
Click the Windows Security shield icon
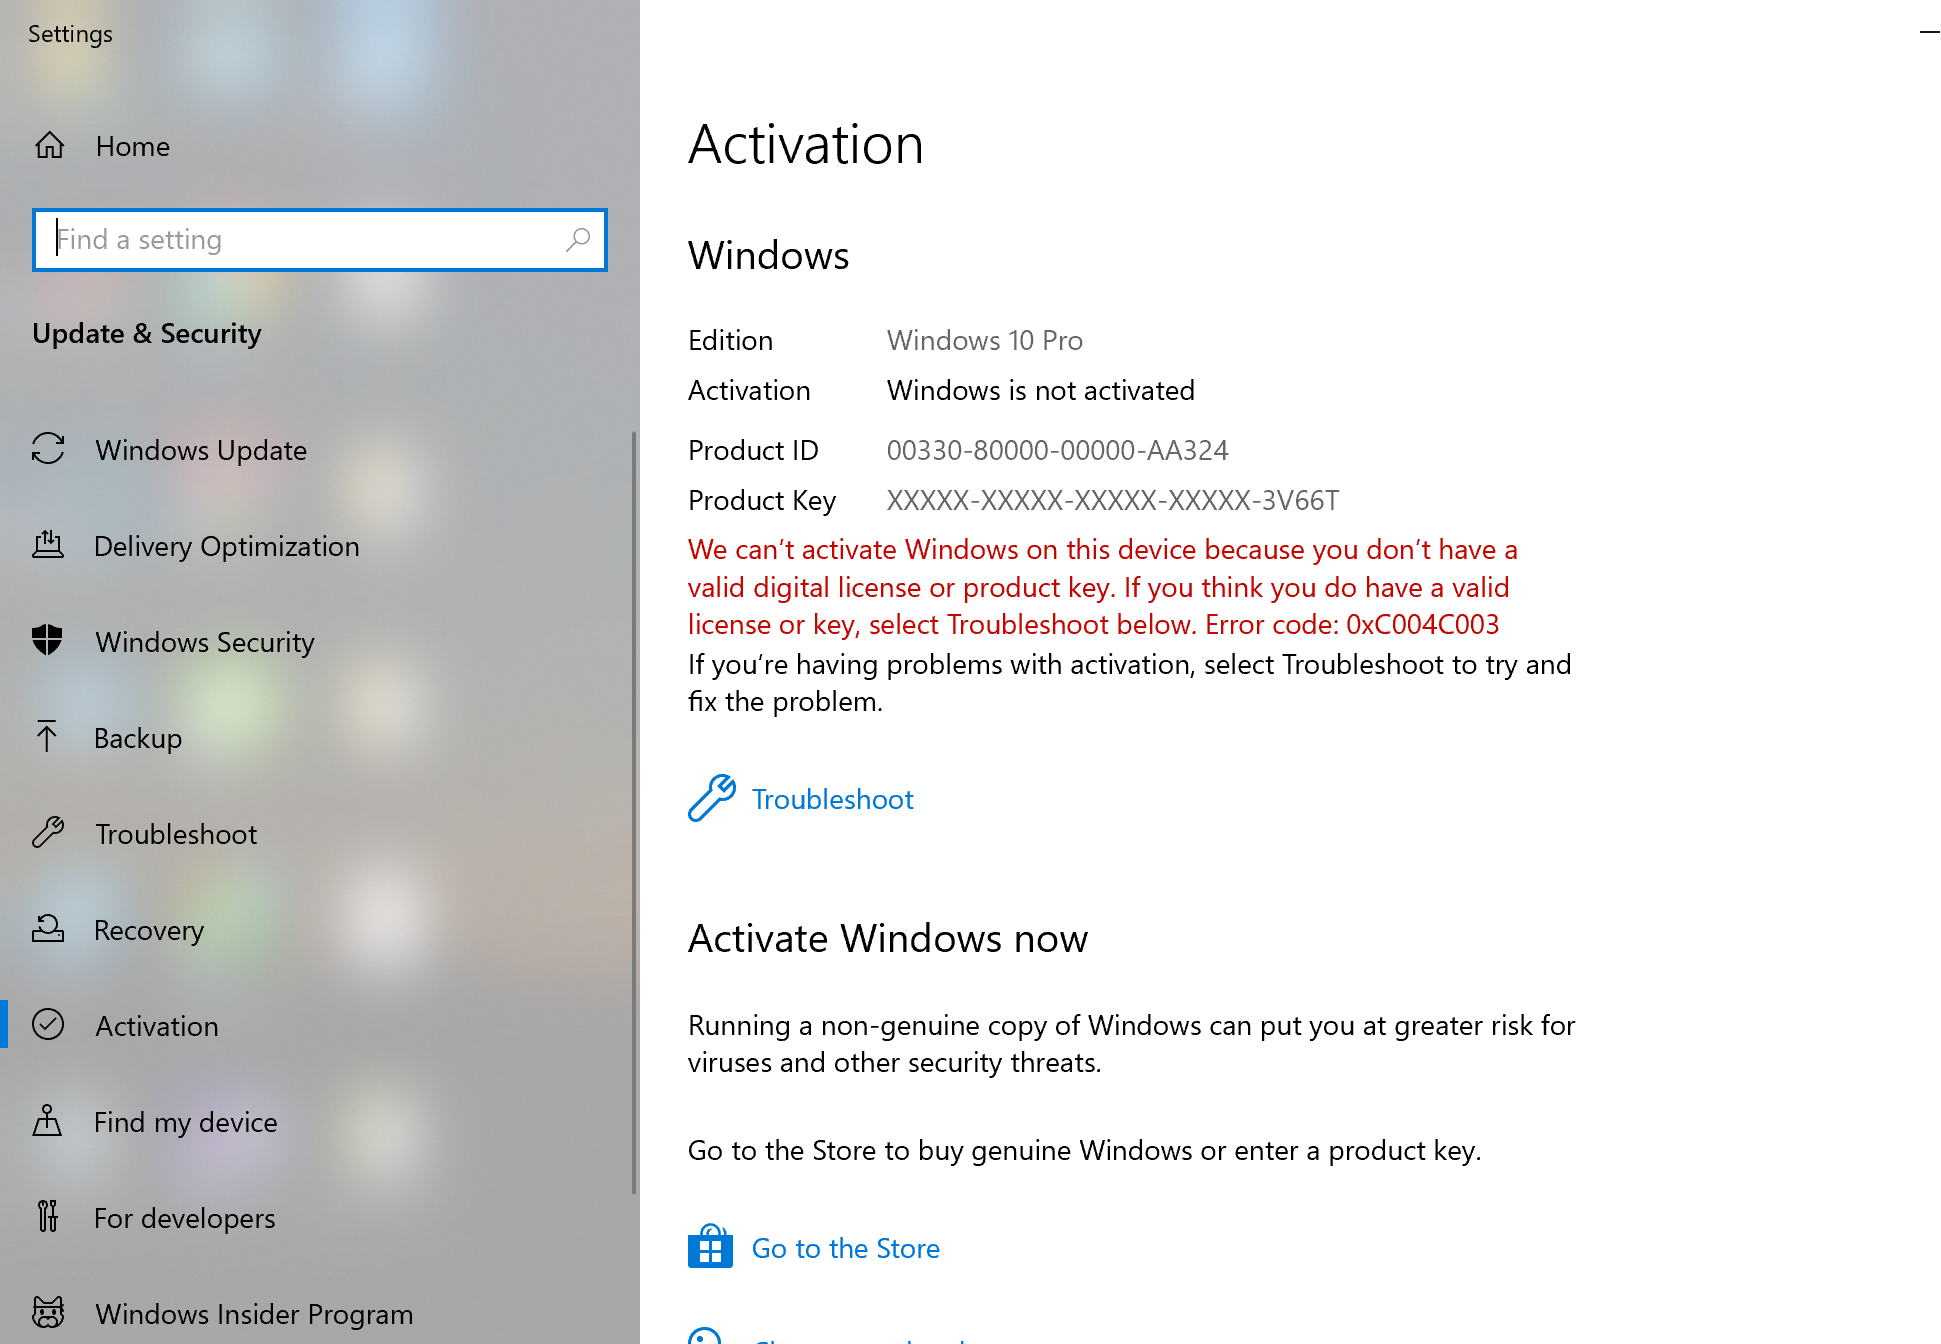(x=48, y=640)
